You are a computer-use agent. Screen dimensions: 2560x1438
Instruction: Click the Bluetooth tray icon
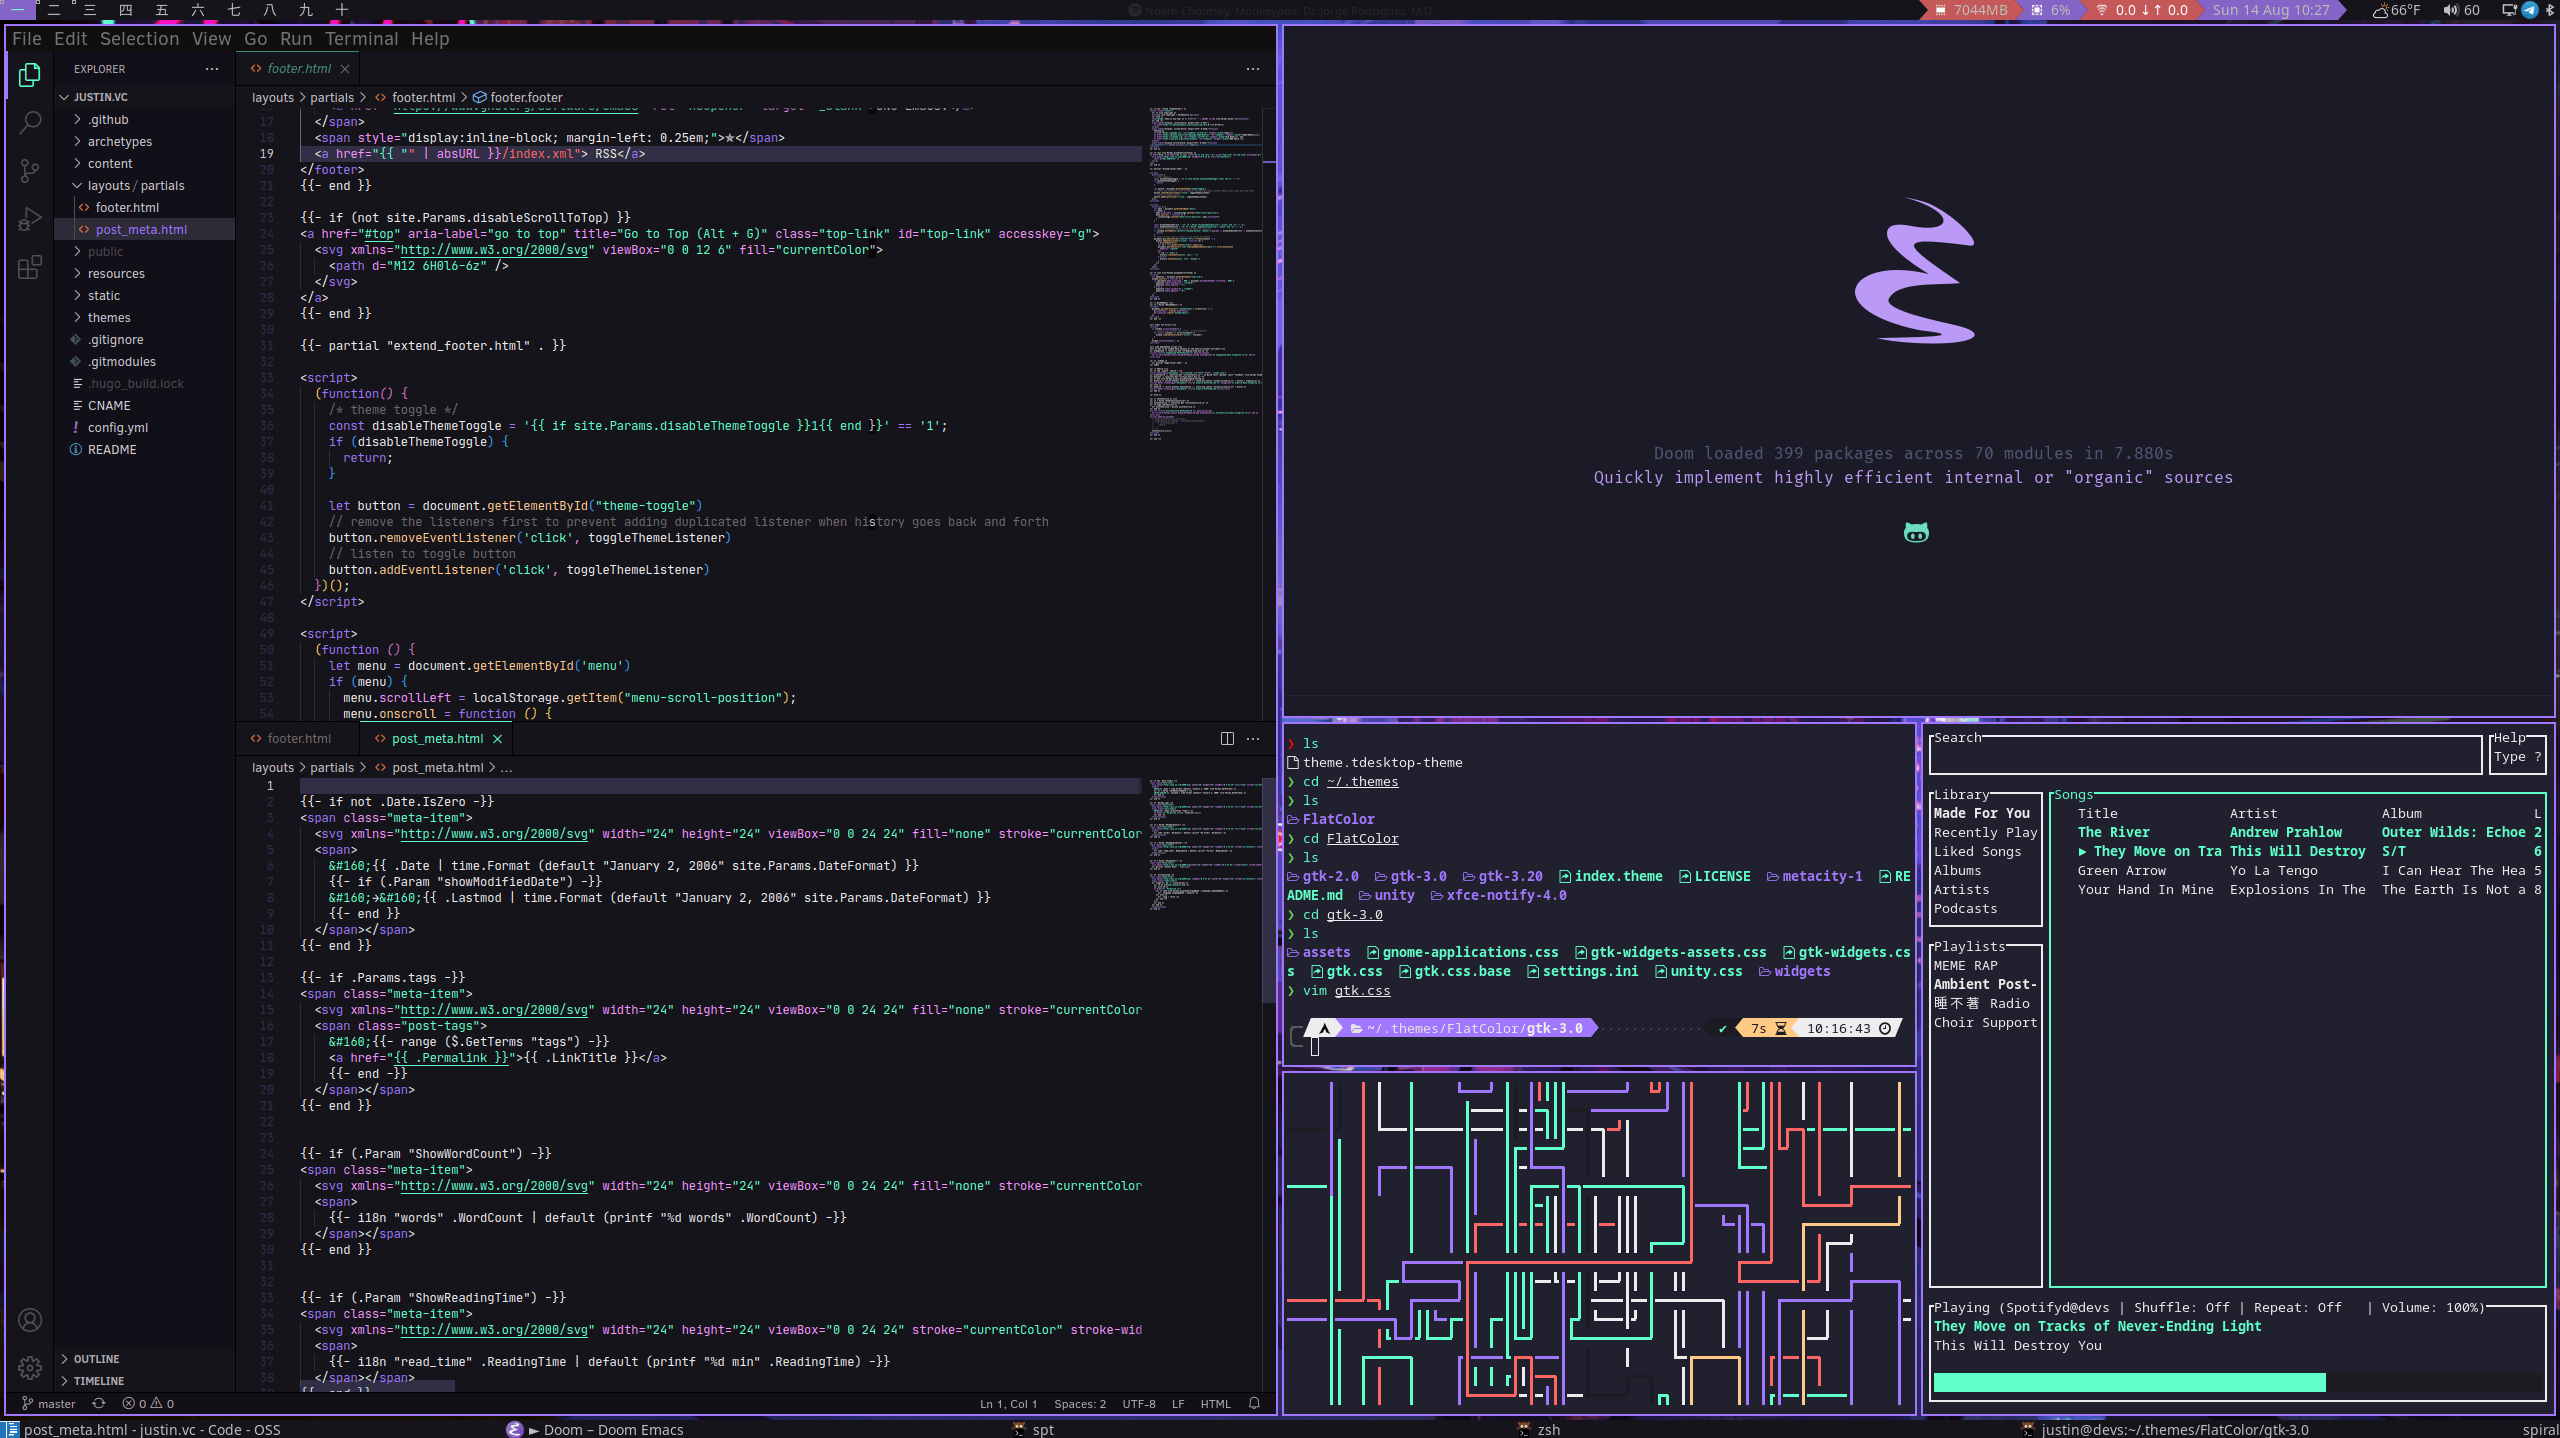pyautogui.click(x=2548, y=10)
